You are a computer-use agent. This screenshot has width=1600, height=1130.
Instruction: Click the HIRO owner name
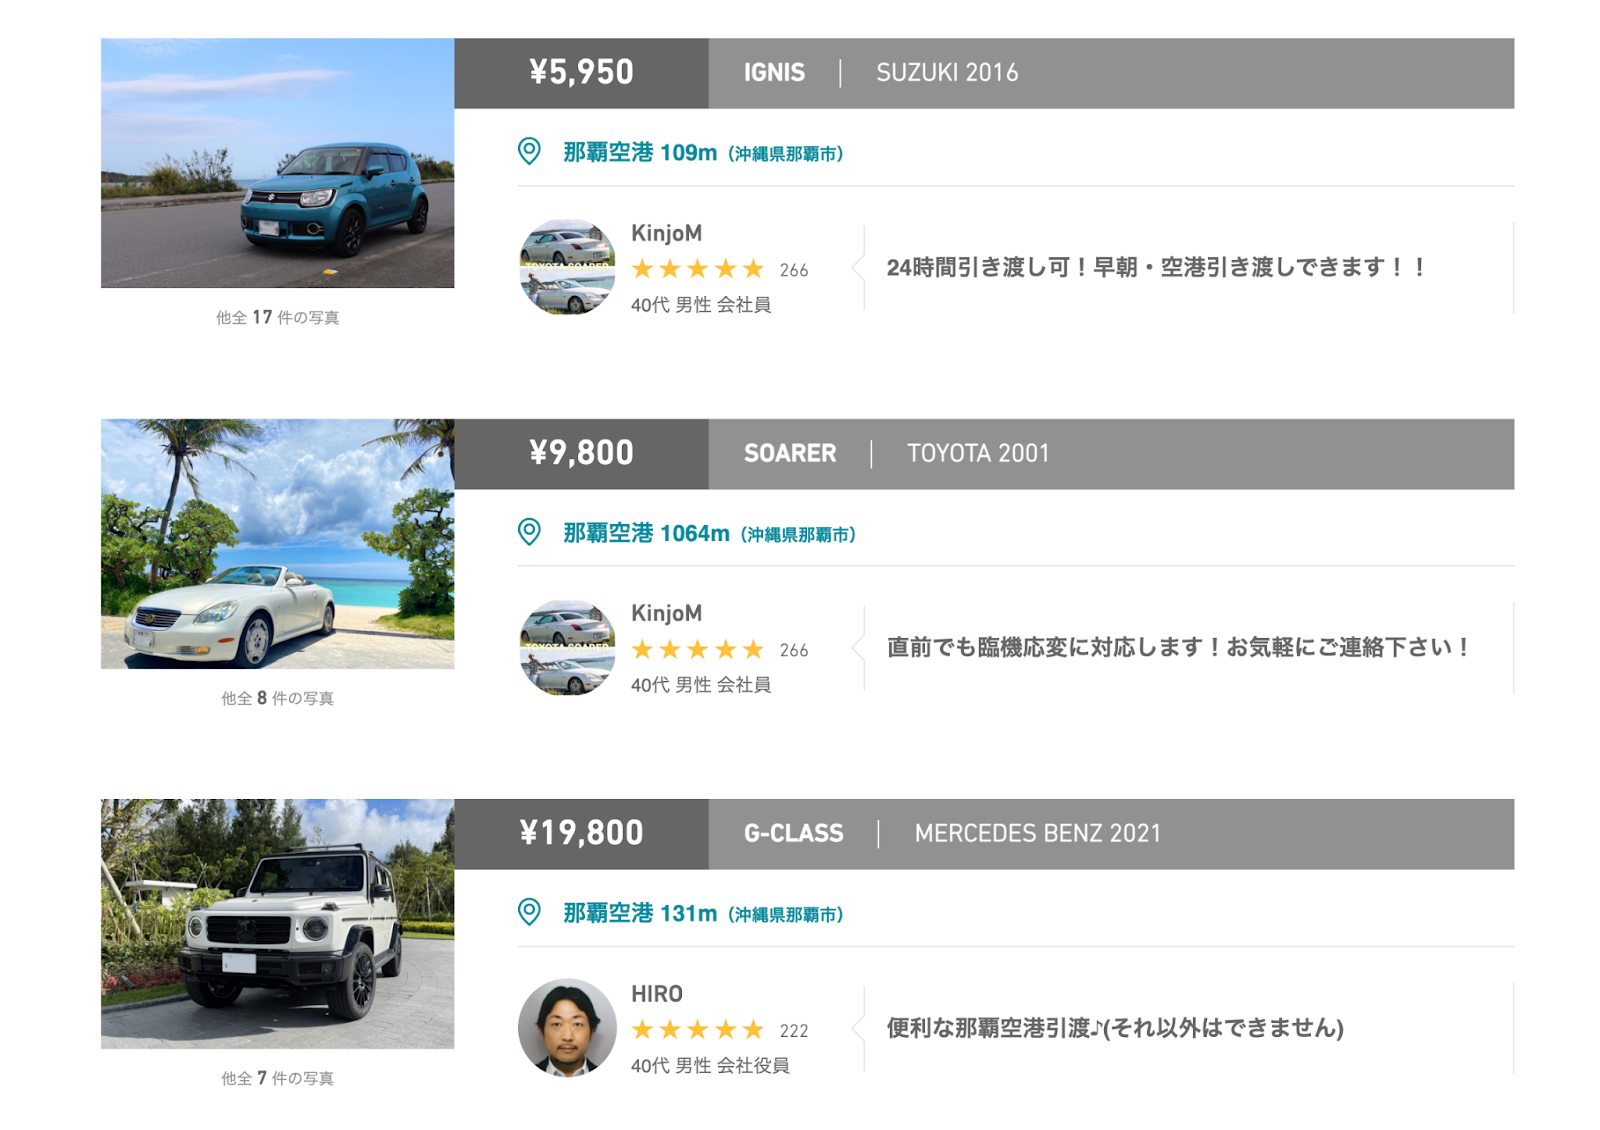[657, 994]
